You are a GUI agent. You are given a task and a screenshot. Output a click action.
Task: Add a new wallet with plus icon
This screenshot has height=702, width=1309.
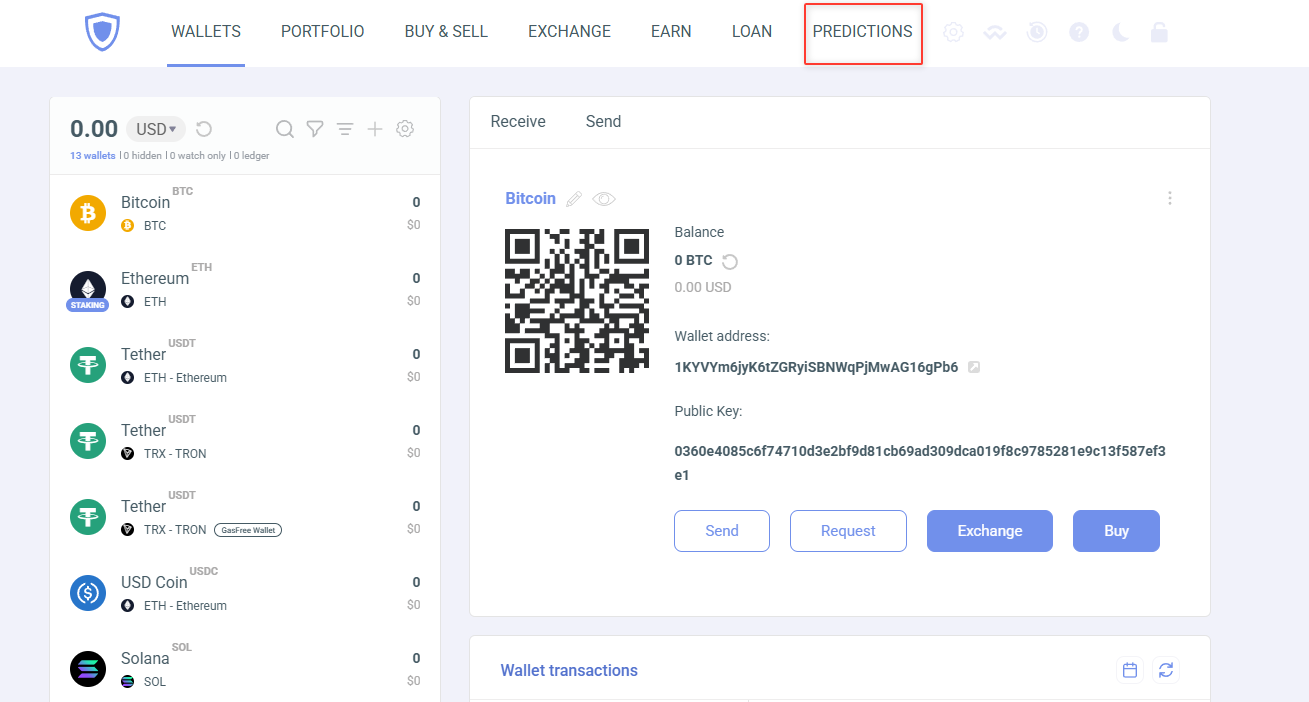pyautogui.click(x=375, y=129)
